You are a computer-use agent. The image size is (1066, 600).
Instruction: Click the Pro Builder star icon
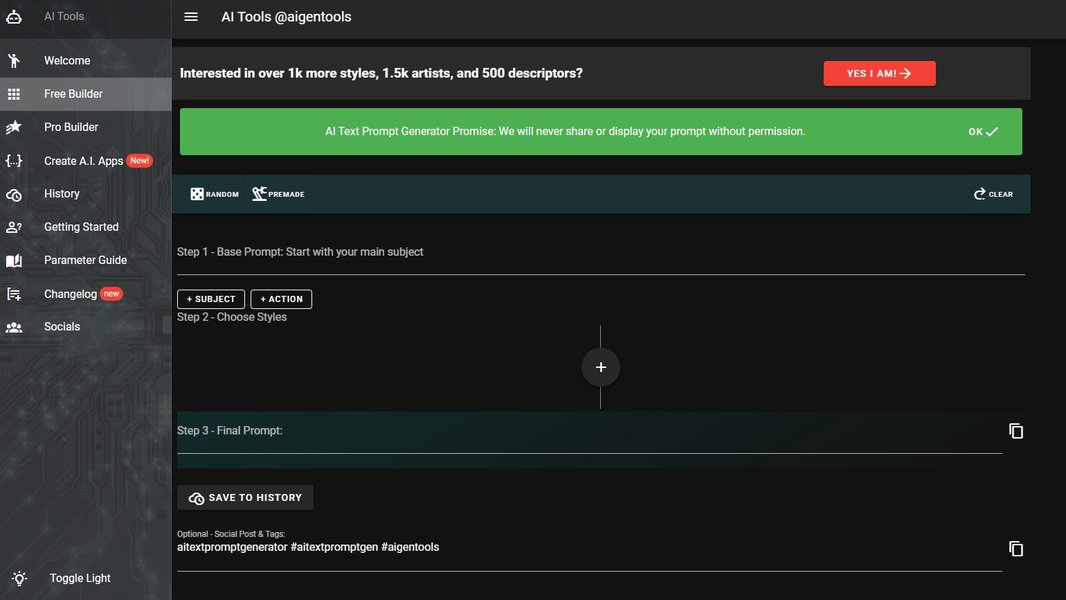point(14,127)
